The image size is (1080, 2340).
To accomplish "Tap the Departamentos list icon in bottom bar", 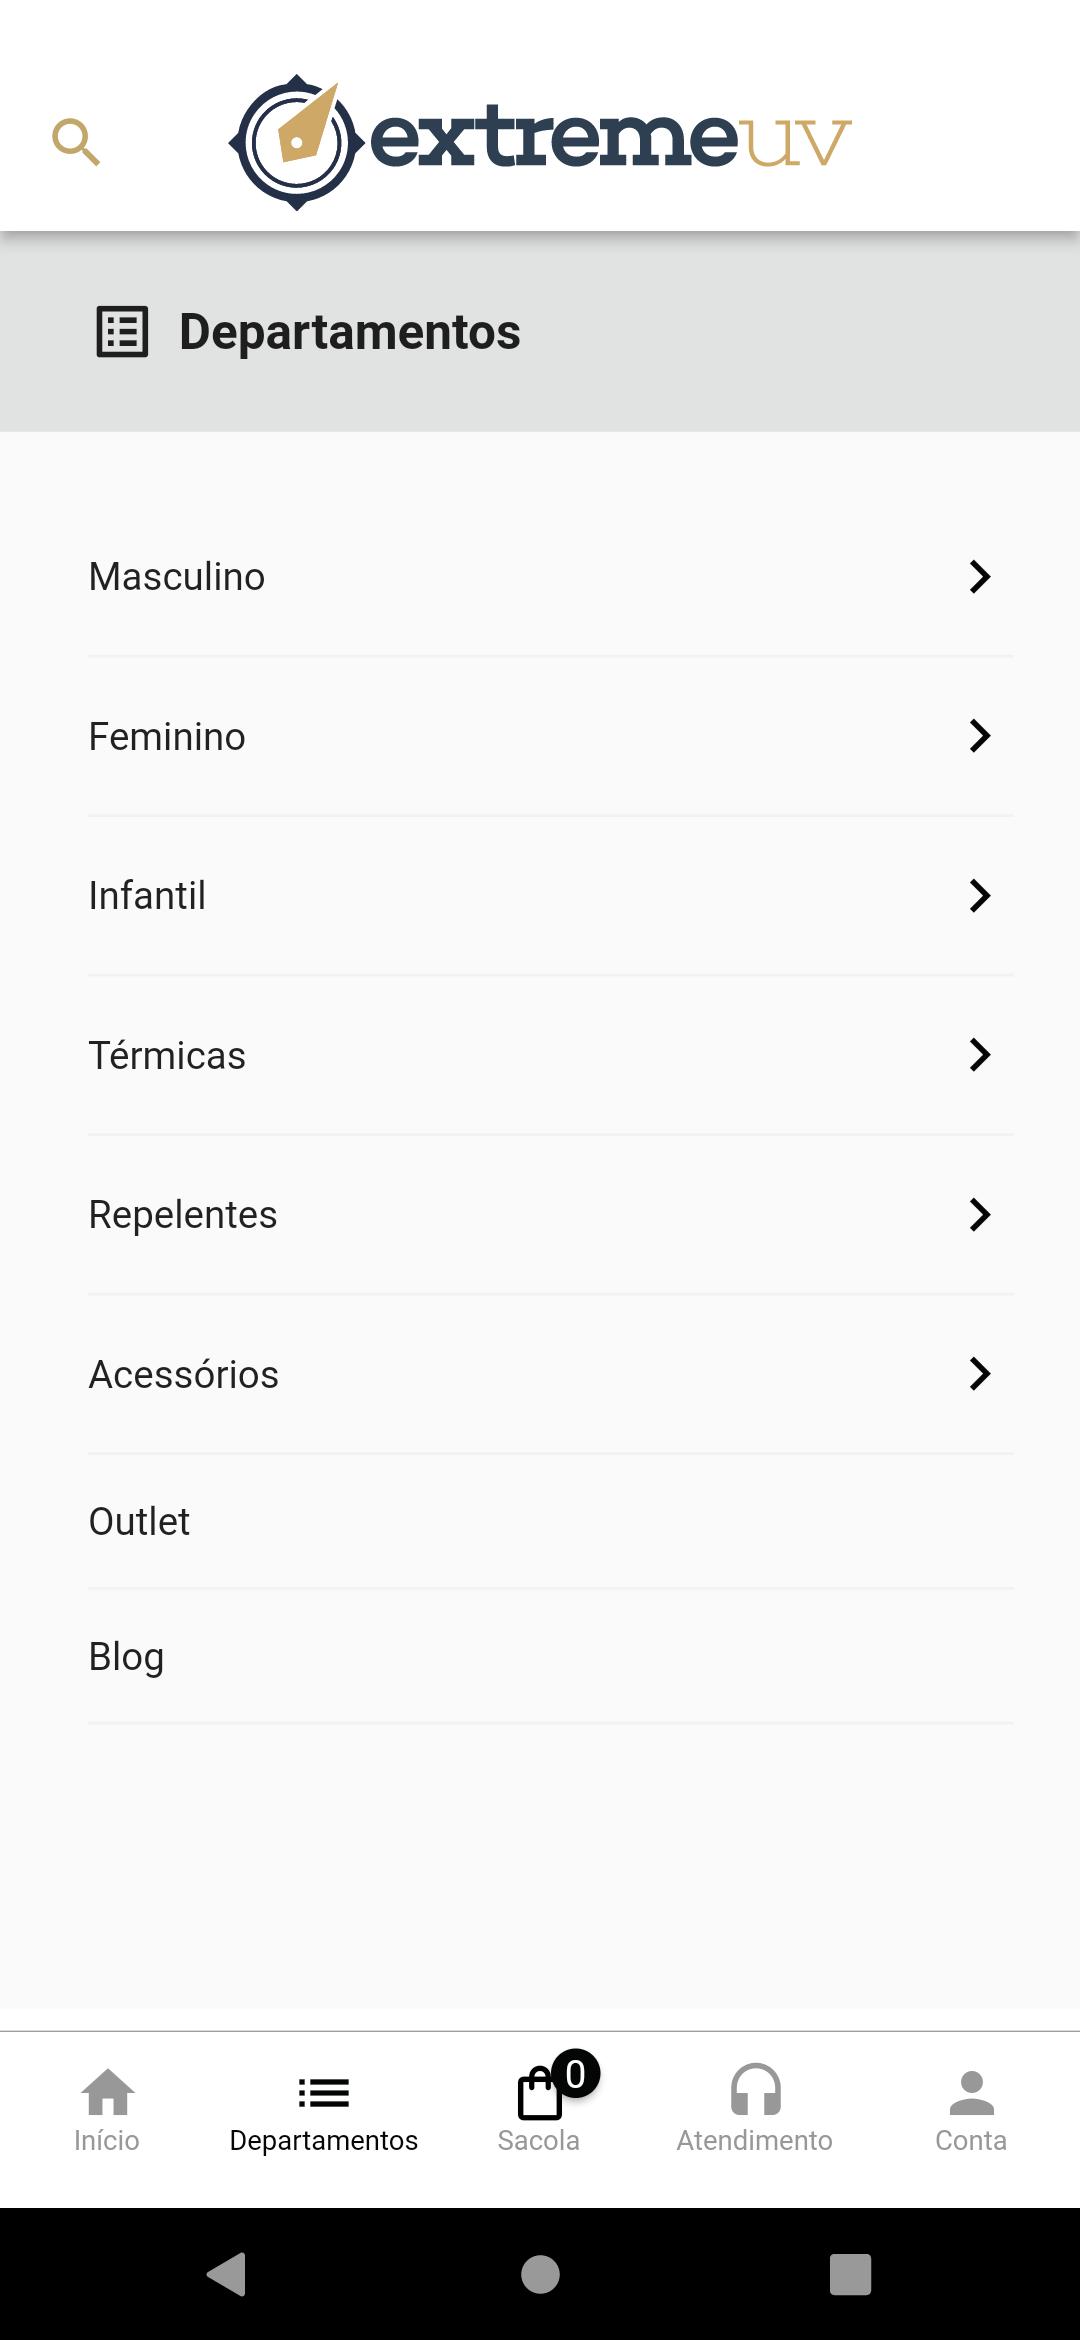I will (324, 2092).
